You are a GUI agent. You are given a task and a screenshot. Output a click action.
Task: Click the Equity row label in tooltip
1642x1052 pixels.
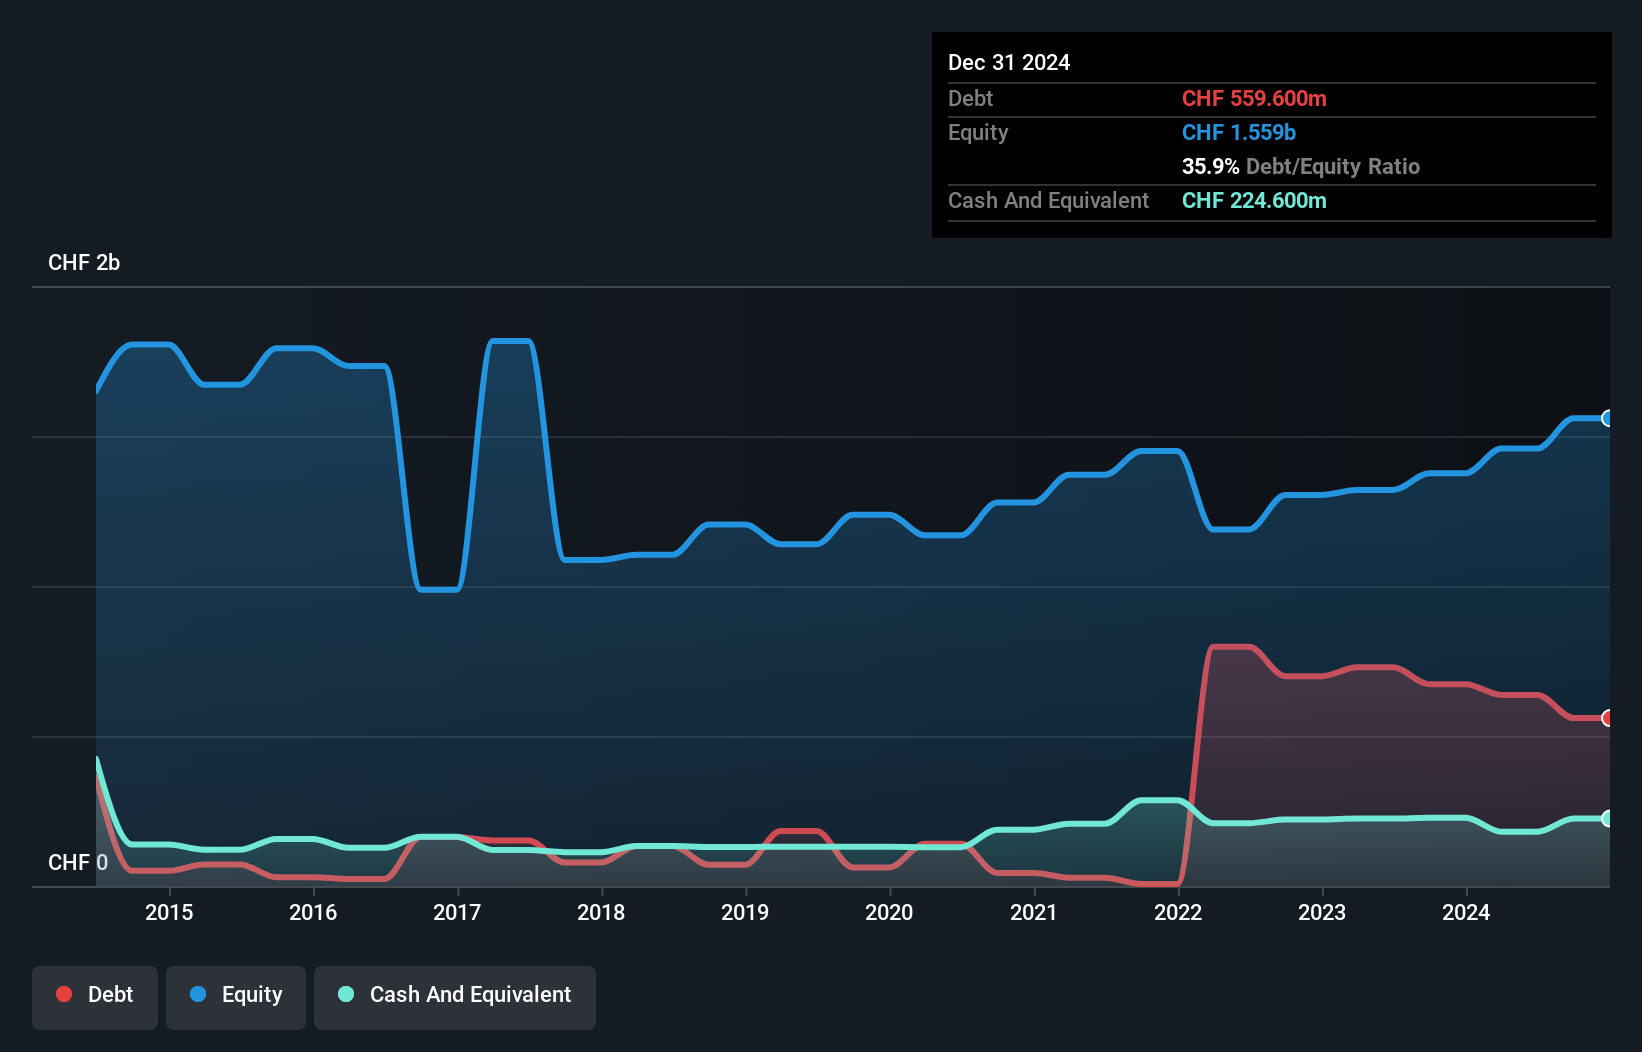[978, 132]
